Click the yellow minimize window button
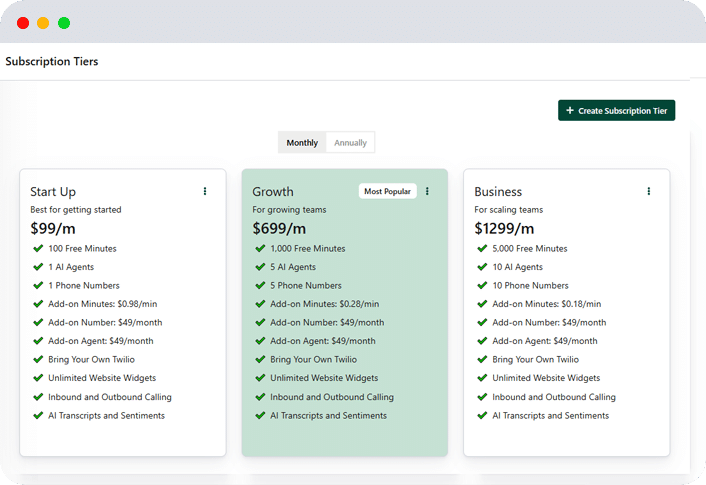This screenshot has width=706, height=485. point(43,23)
